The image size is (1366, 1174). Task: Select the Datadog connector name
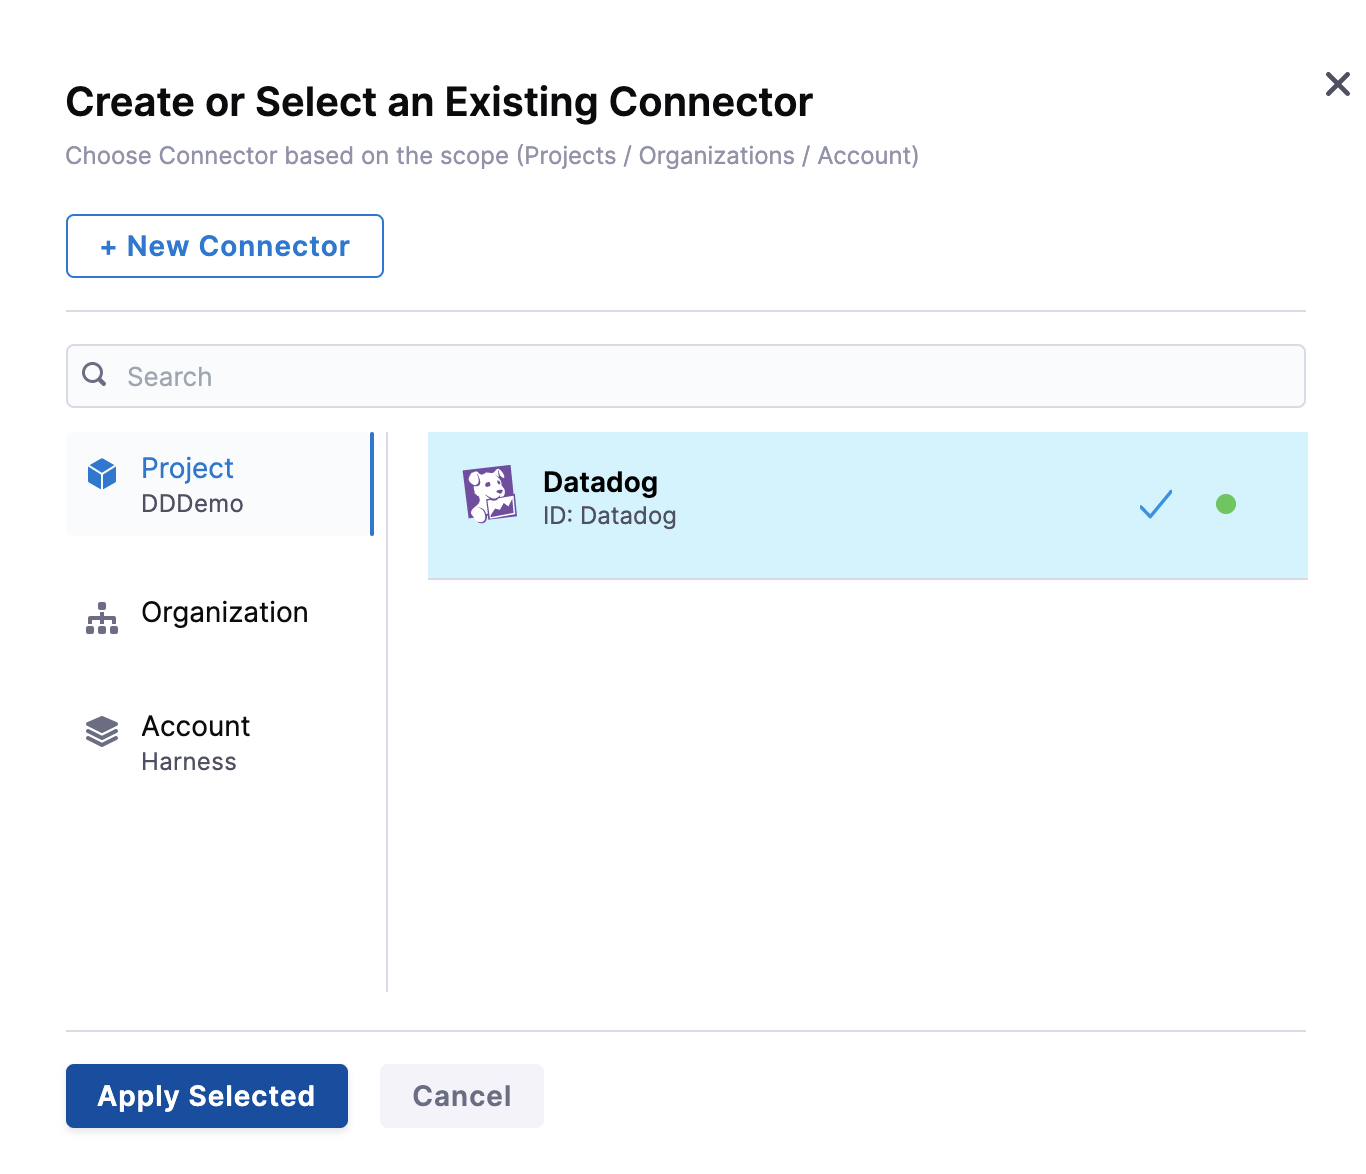(x=600, y=482)
